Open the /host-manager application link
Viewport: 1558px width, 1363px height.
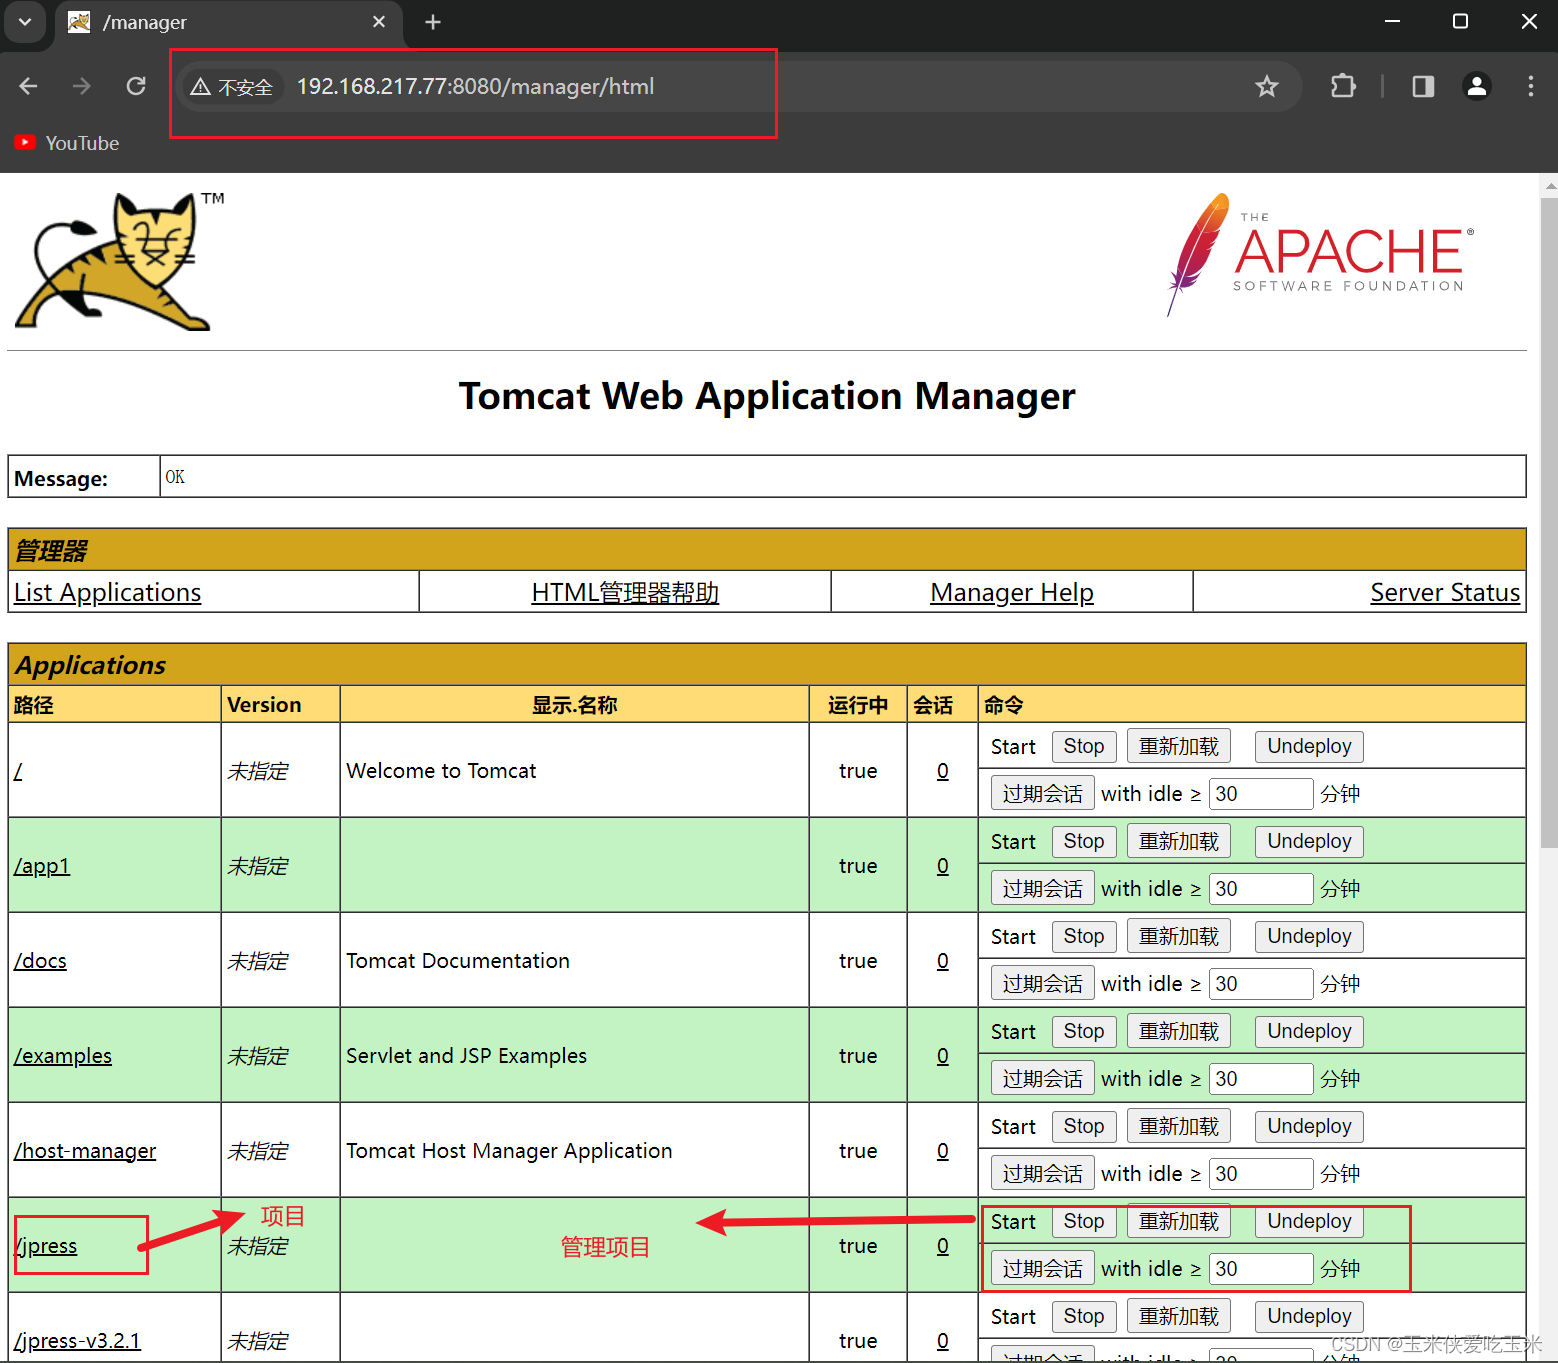(x=85, y=1151)
